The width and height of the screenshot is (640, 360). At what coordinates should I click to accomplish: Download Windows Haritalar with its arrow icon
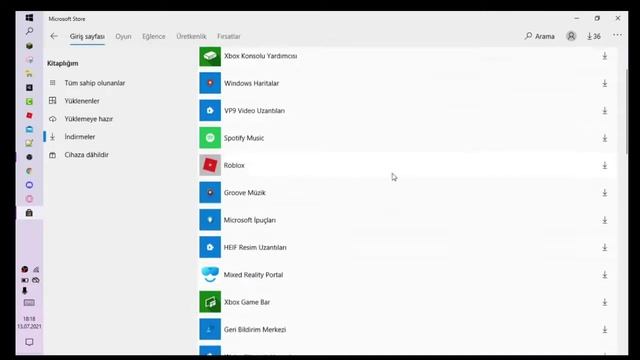pyautogui.click(x=604, y=83)
